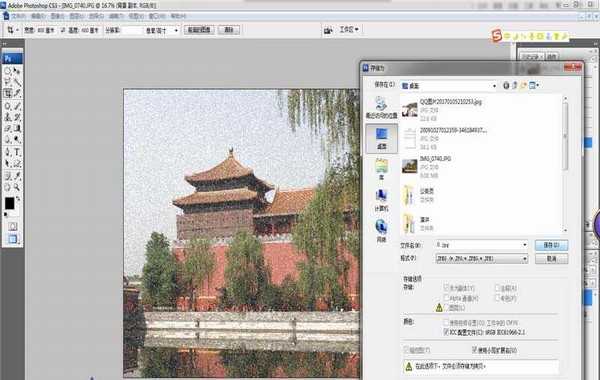Open Recent Places in save dialog sidebar
This screenshot has width=600, height=380.
381,107
